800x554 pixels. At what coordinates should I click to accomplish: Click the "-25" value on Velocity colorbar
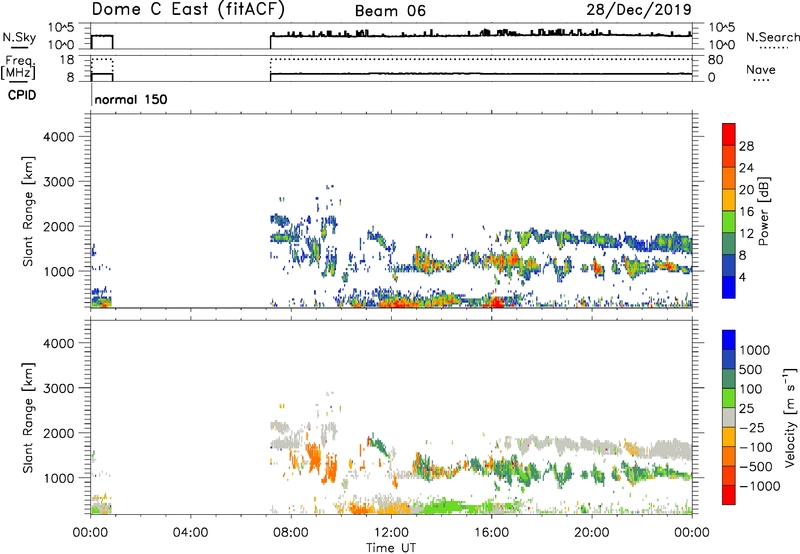coord(752,428)
